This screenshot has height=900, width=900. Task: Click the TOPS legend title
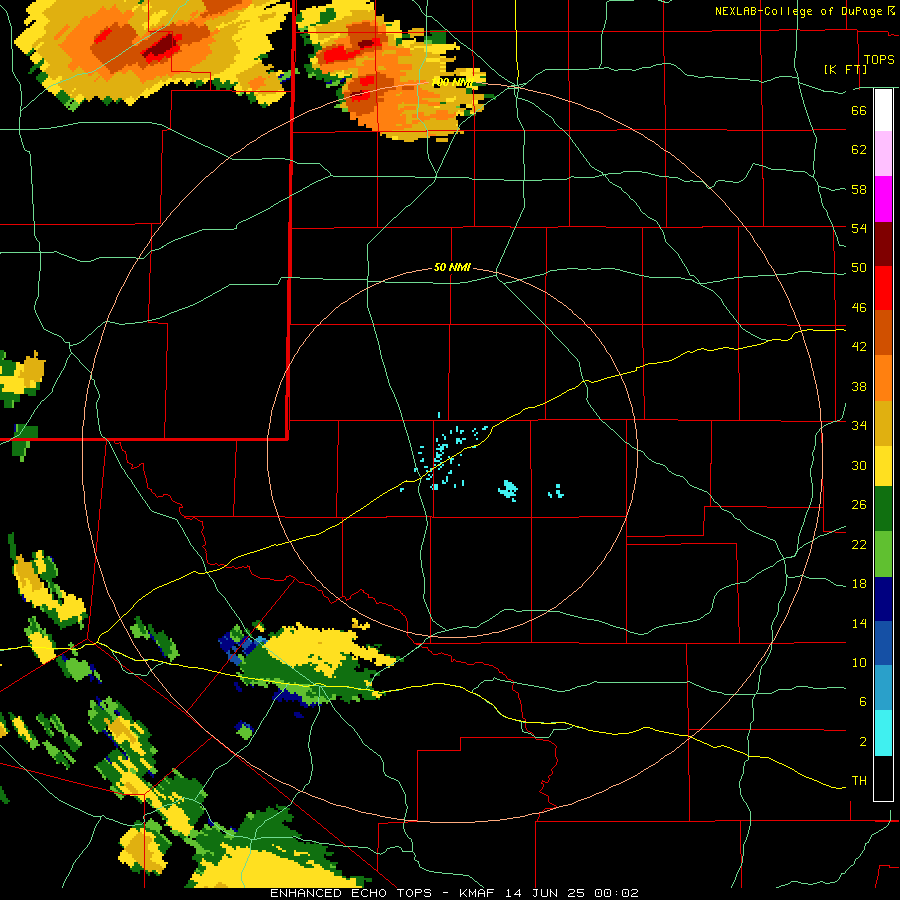tap(879, 60)
